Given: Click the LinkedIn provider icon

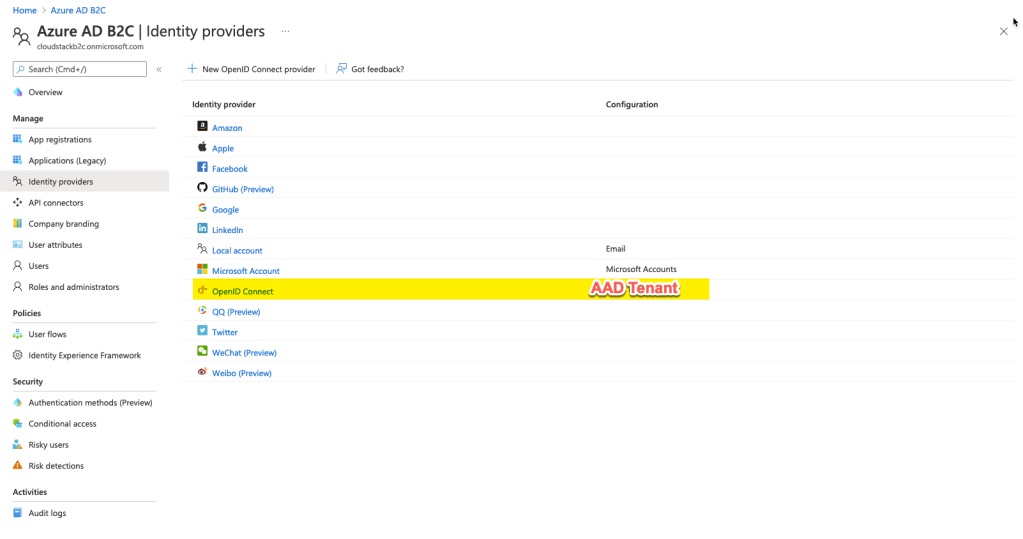Looking at the screenshot, I should (202, 229).
